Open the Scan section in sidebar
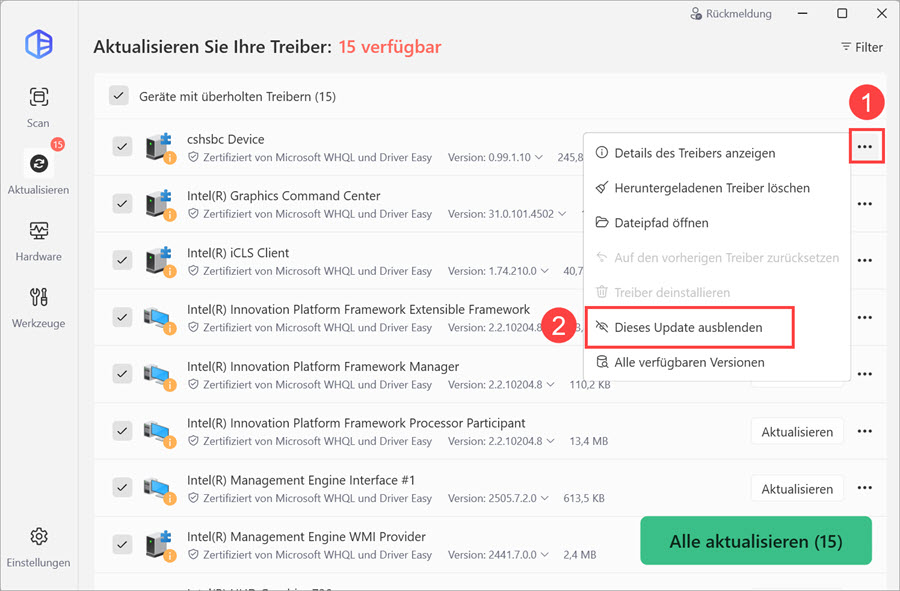The width and height of the screenshot is (900, 591). [x=38, y=107]
